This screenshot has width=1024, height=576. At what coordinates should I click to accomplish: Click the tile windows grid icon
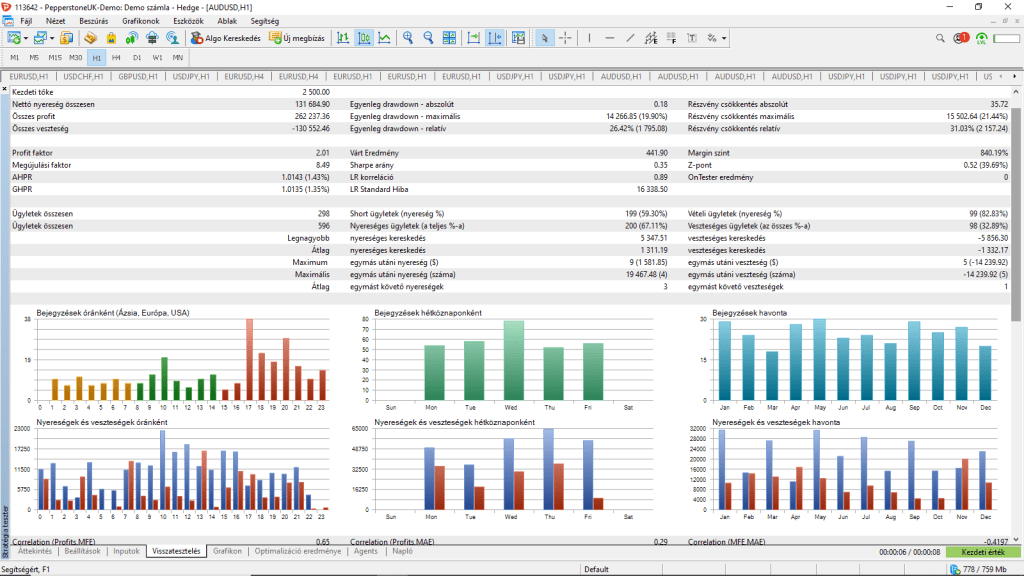(450, 38)
